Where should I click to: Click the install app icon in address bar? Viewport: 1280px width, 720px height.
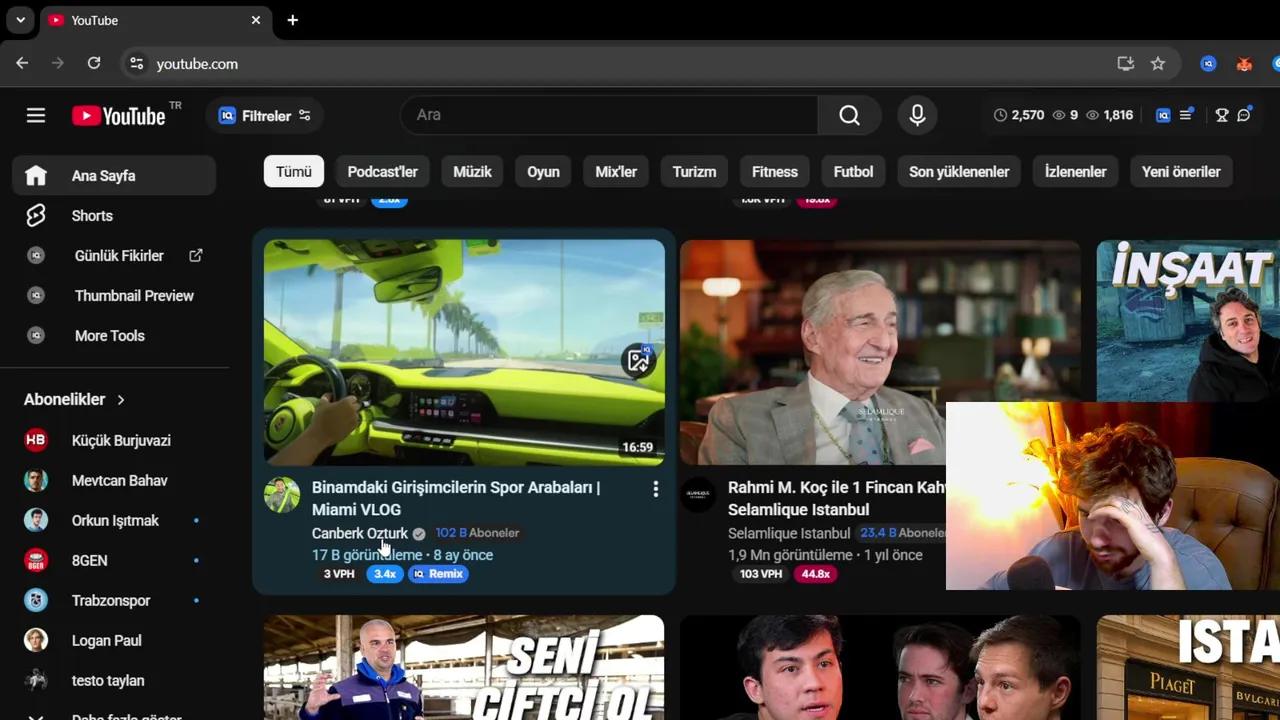(x=1126, y=64)
